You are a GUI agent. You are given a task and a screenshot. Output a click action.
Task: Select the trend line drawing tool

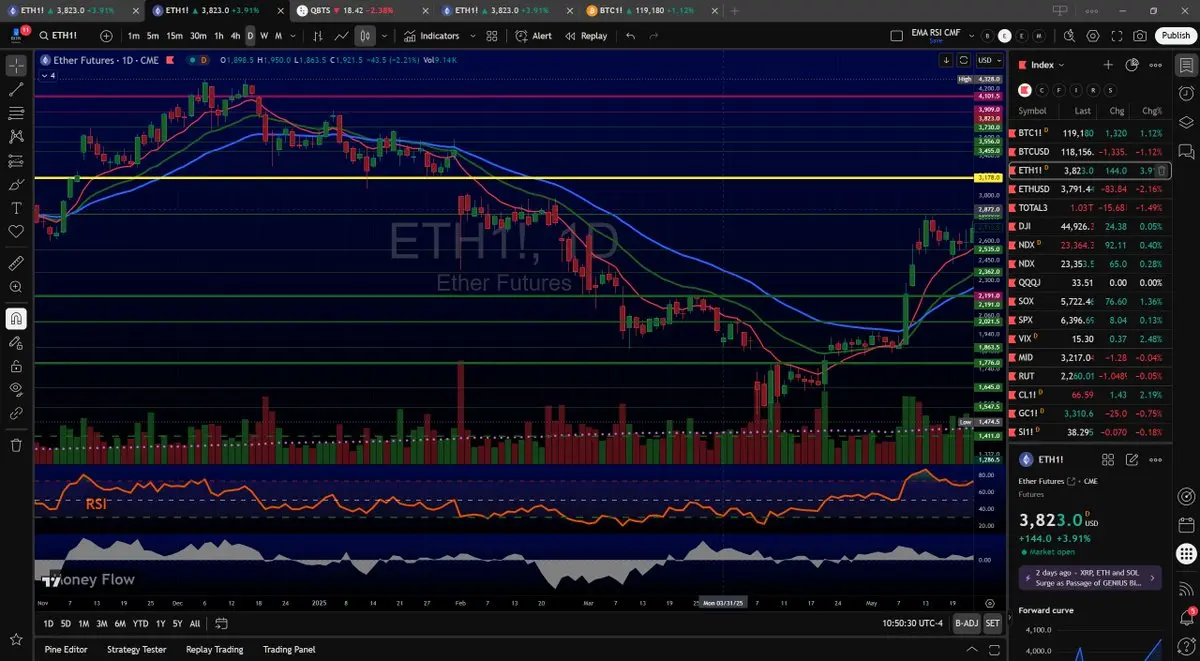click(16, 90)
